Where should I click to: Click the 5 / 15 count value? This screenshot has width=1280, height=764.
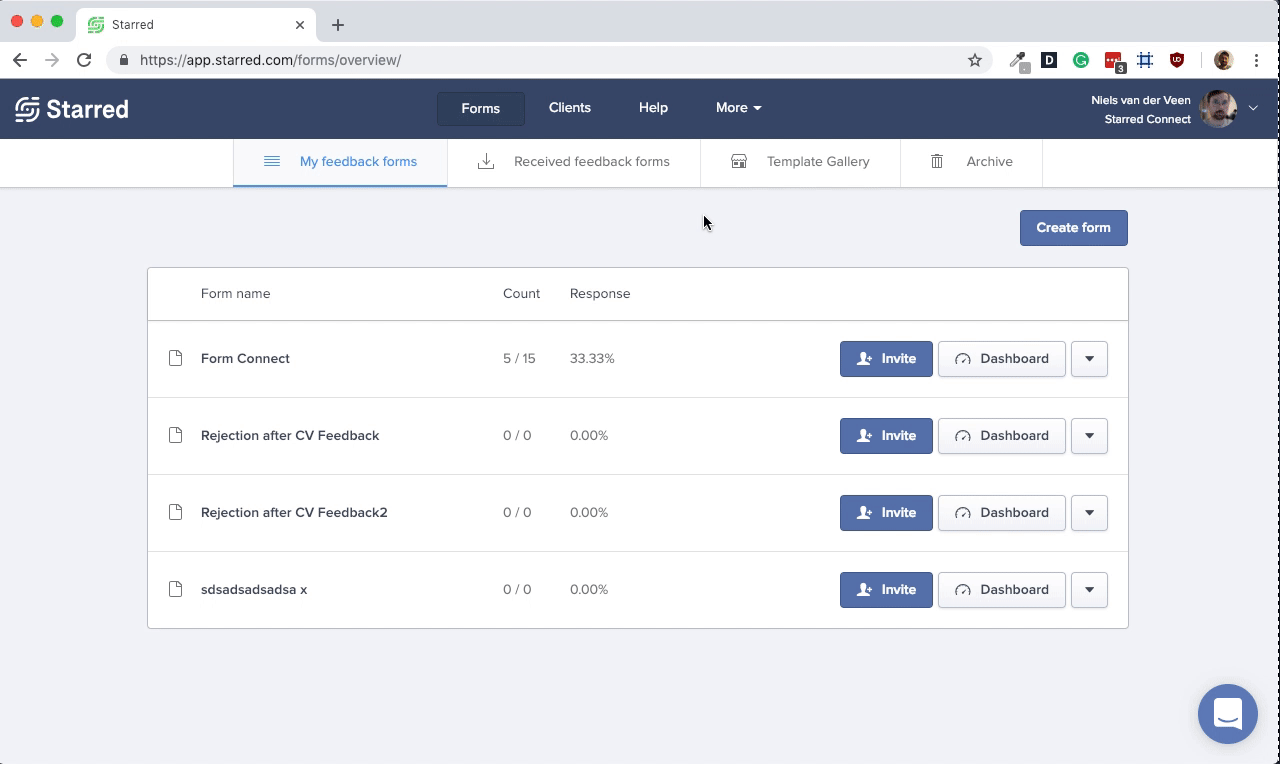coord(519,358)
